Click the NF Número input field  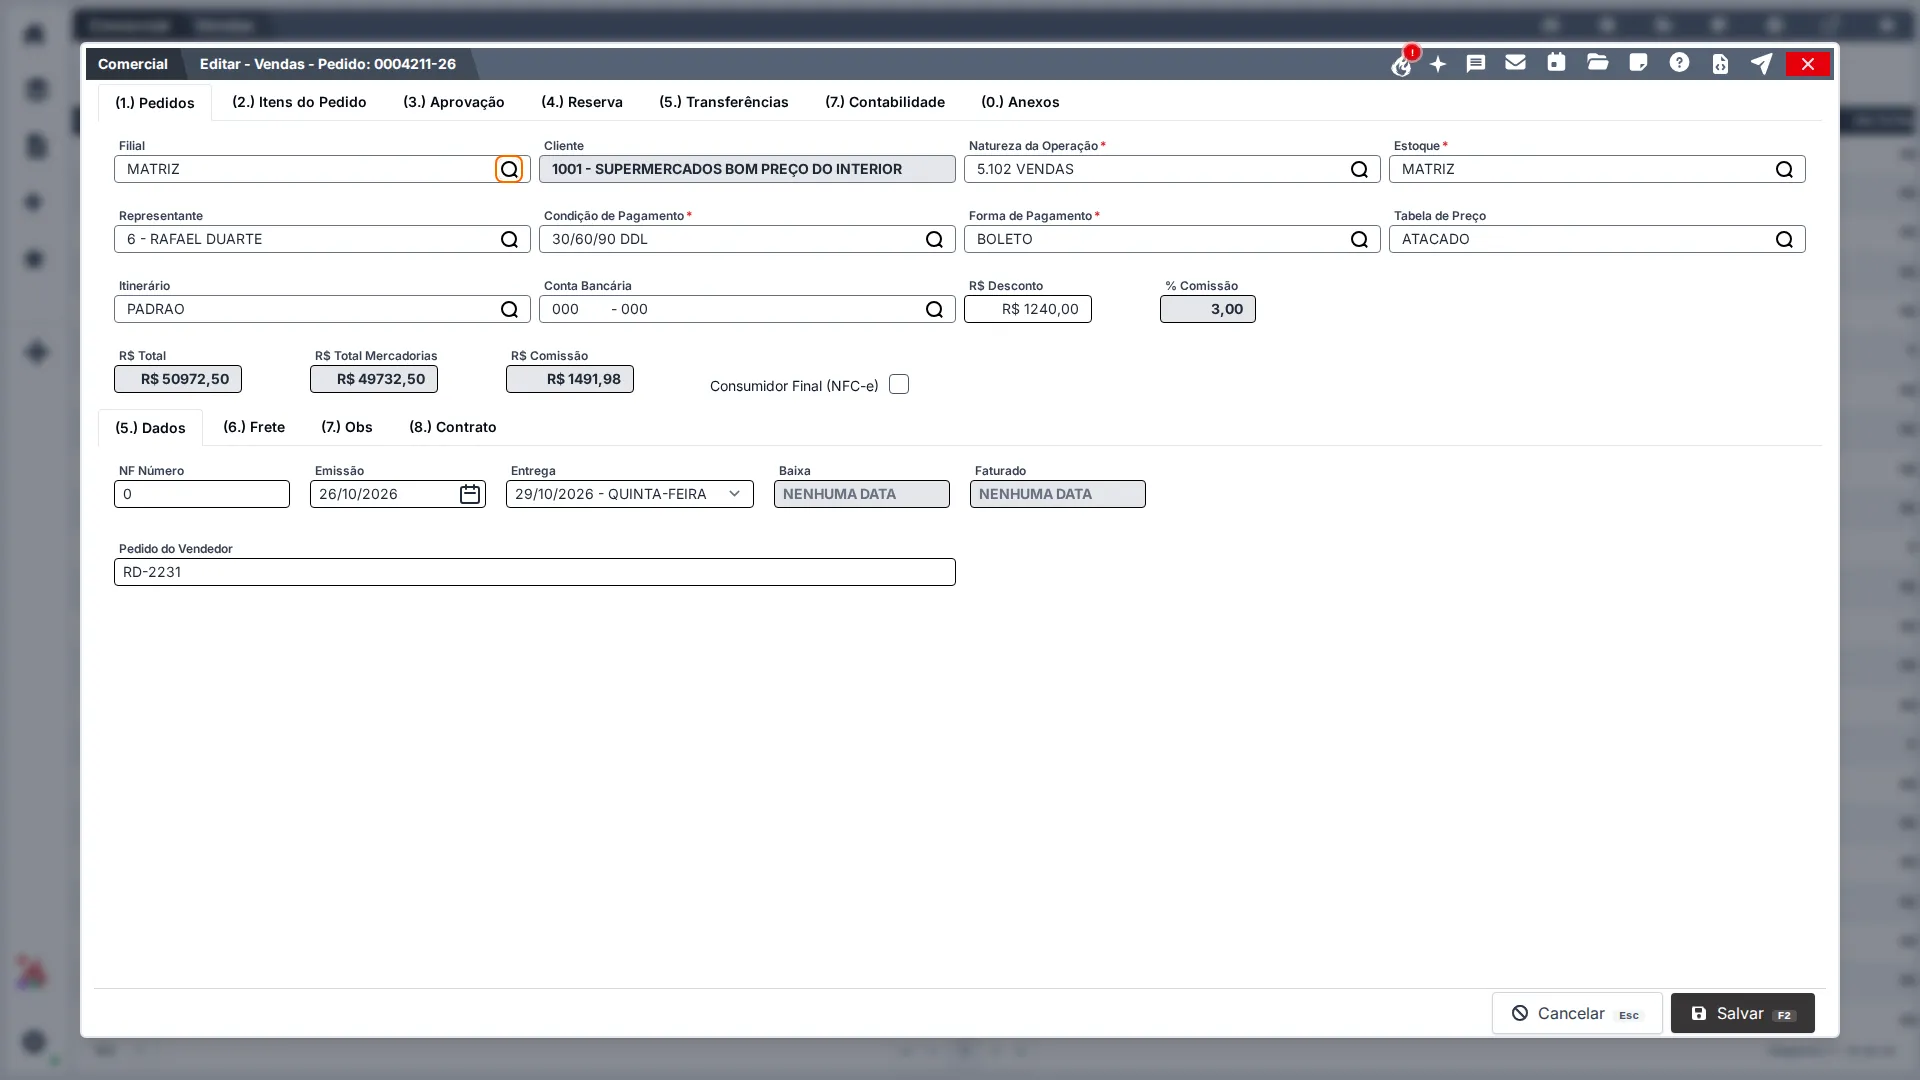[202, 494]
